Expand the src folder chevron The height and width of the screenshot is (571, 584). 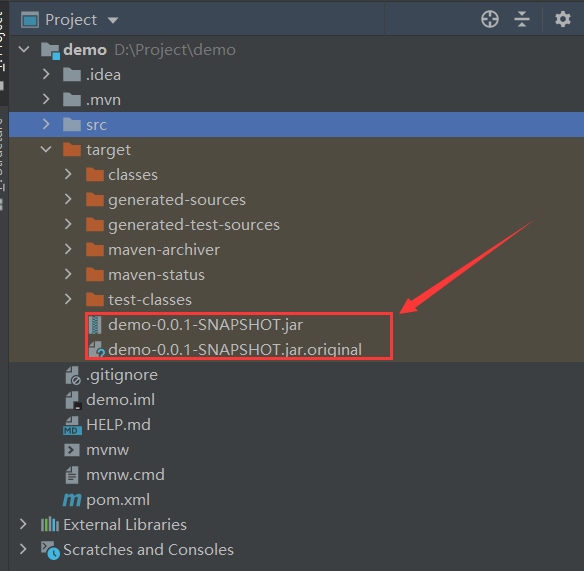pyautogui.click(x=46, y=124)
